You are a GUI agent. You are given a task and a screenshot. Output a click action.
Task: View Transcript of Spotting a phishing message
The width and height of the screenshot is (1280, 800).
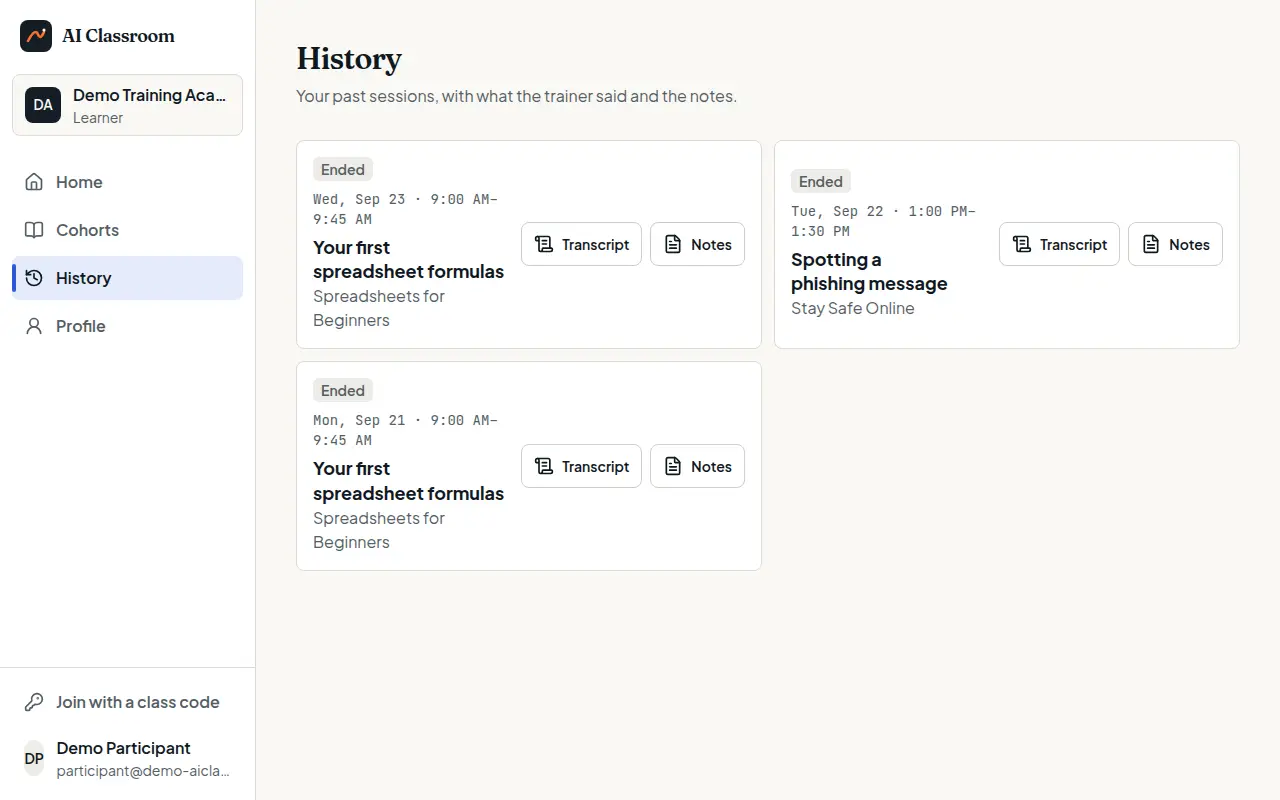coord(1059,244)
